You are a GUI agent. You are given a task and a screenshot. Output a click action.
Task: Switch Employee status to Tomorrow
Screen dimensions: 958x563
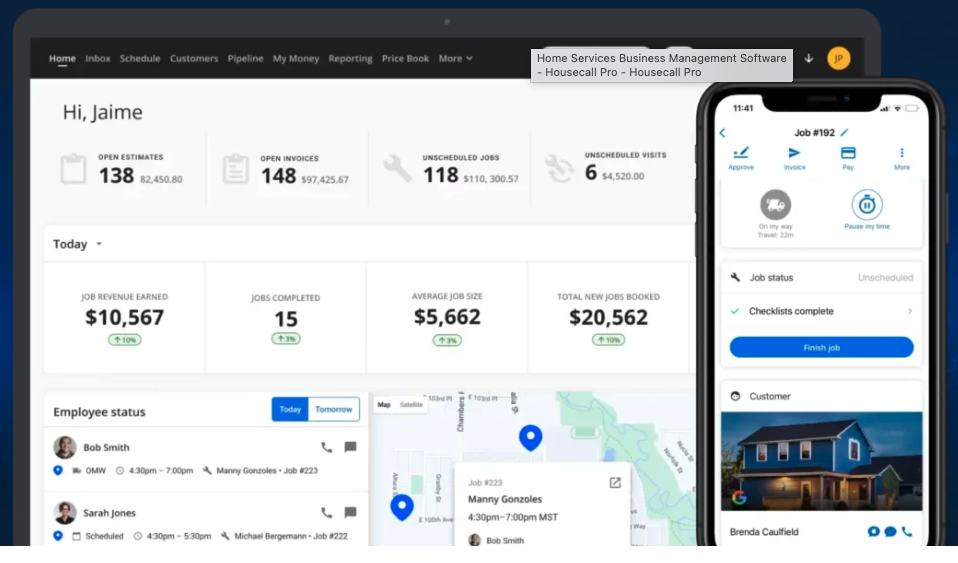334,410
